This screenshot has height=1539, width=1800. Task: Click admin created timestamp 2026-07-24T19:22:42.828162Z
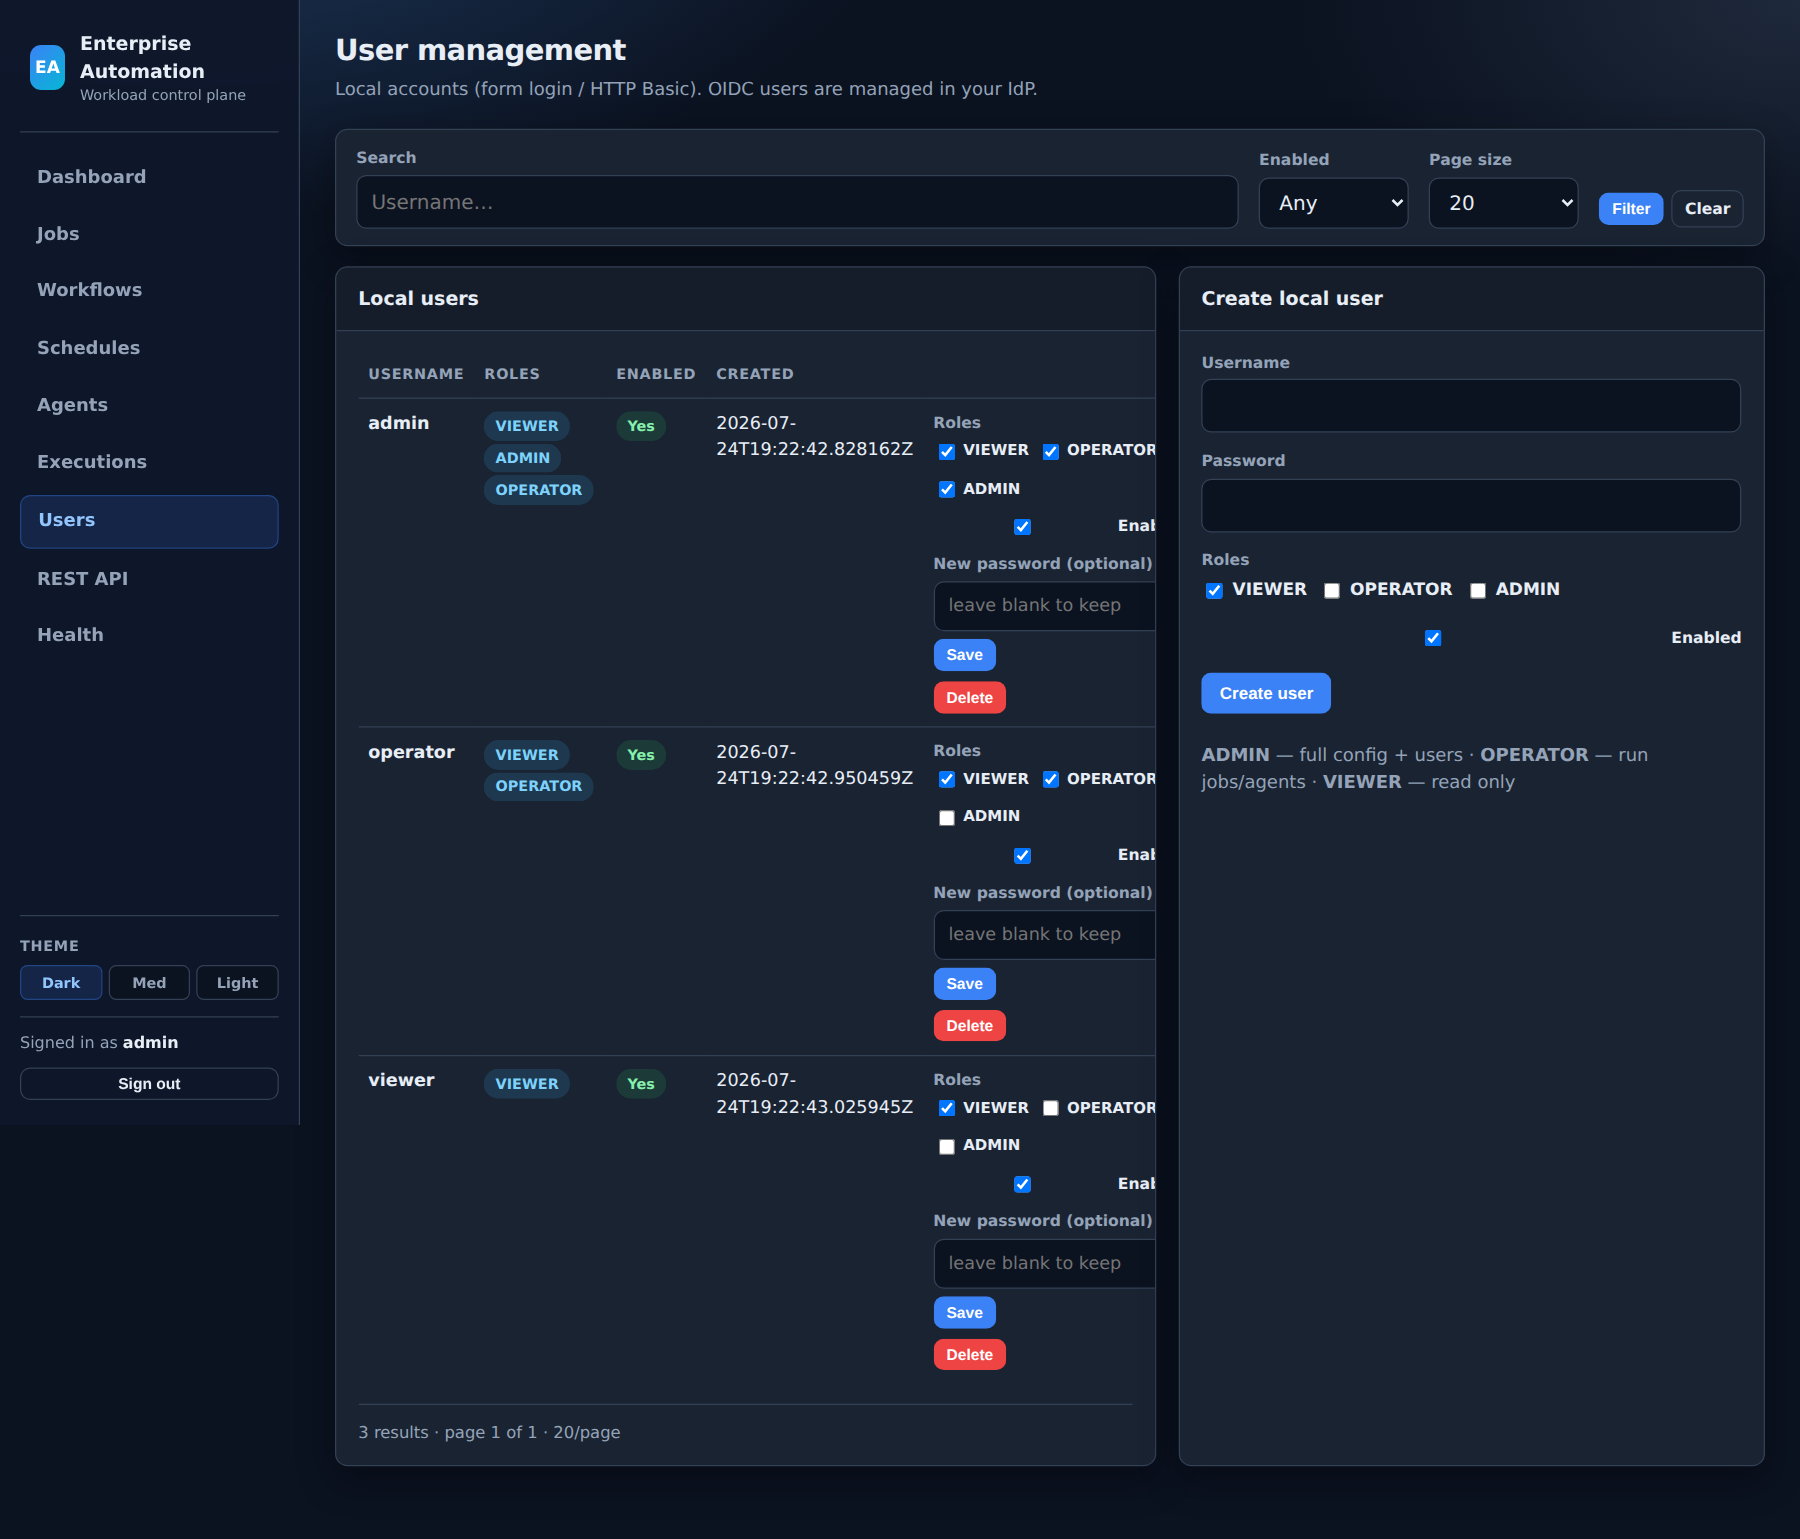point(815,436)
